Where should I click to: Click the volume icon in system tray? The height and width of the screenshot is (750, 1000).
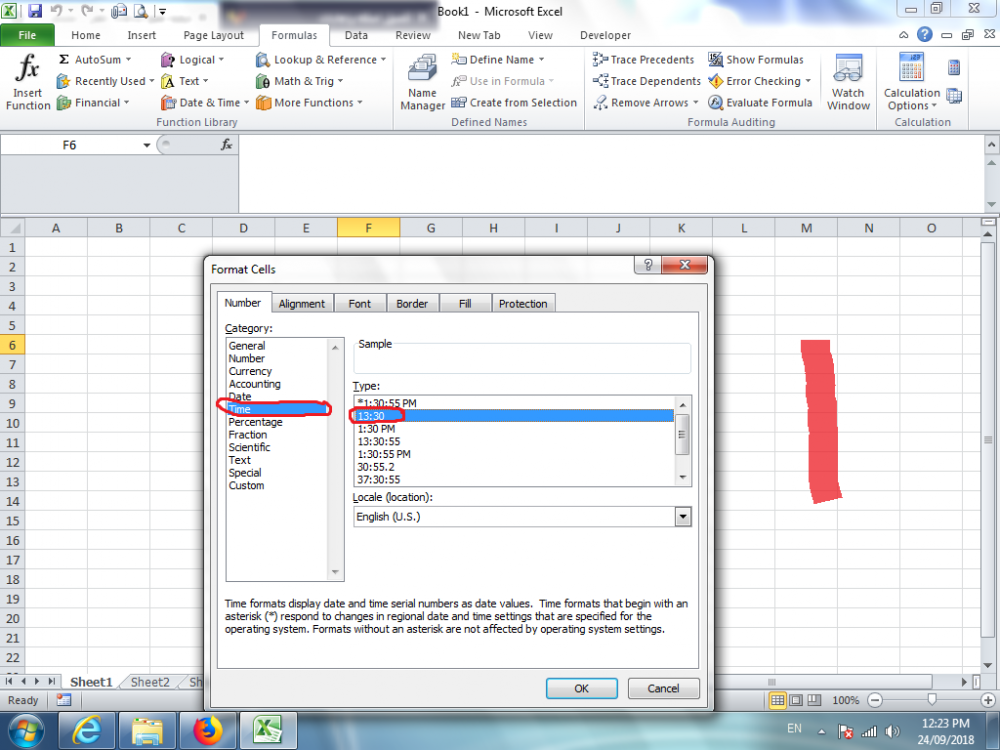pos(892,732)
